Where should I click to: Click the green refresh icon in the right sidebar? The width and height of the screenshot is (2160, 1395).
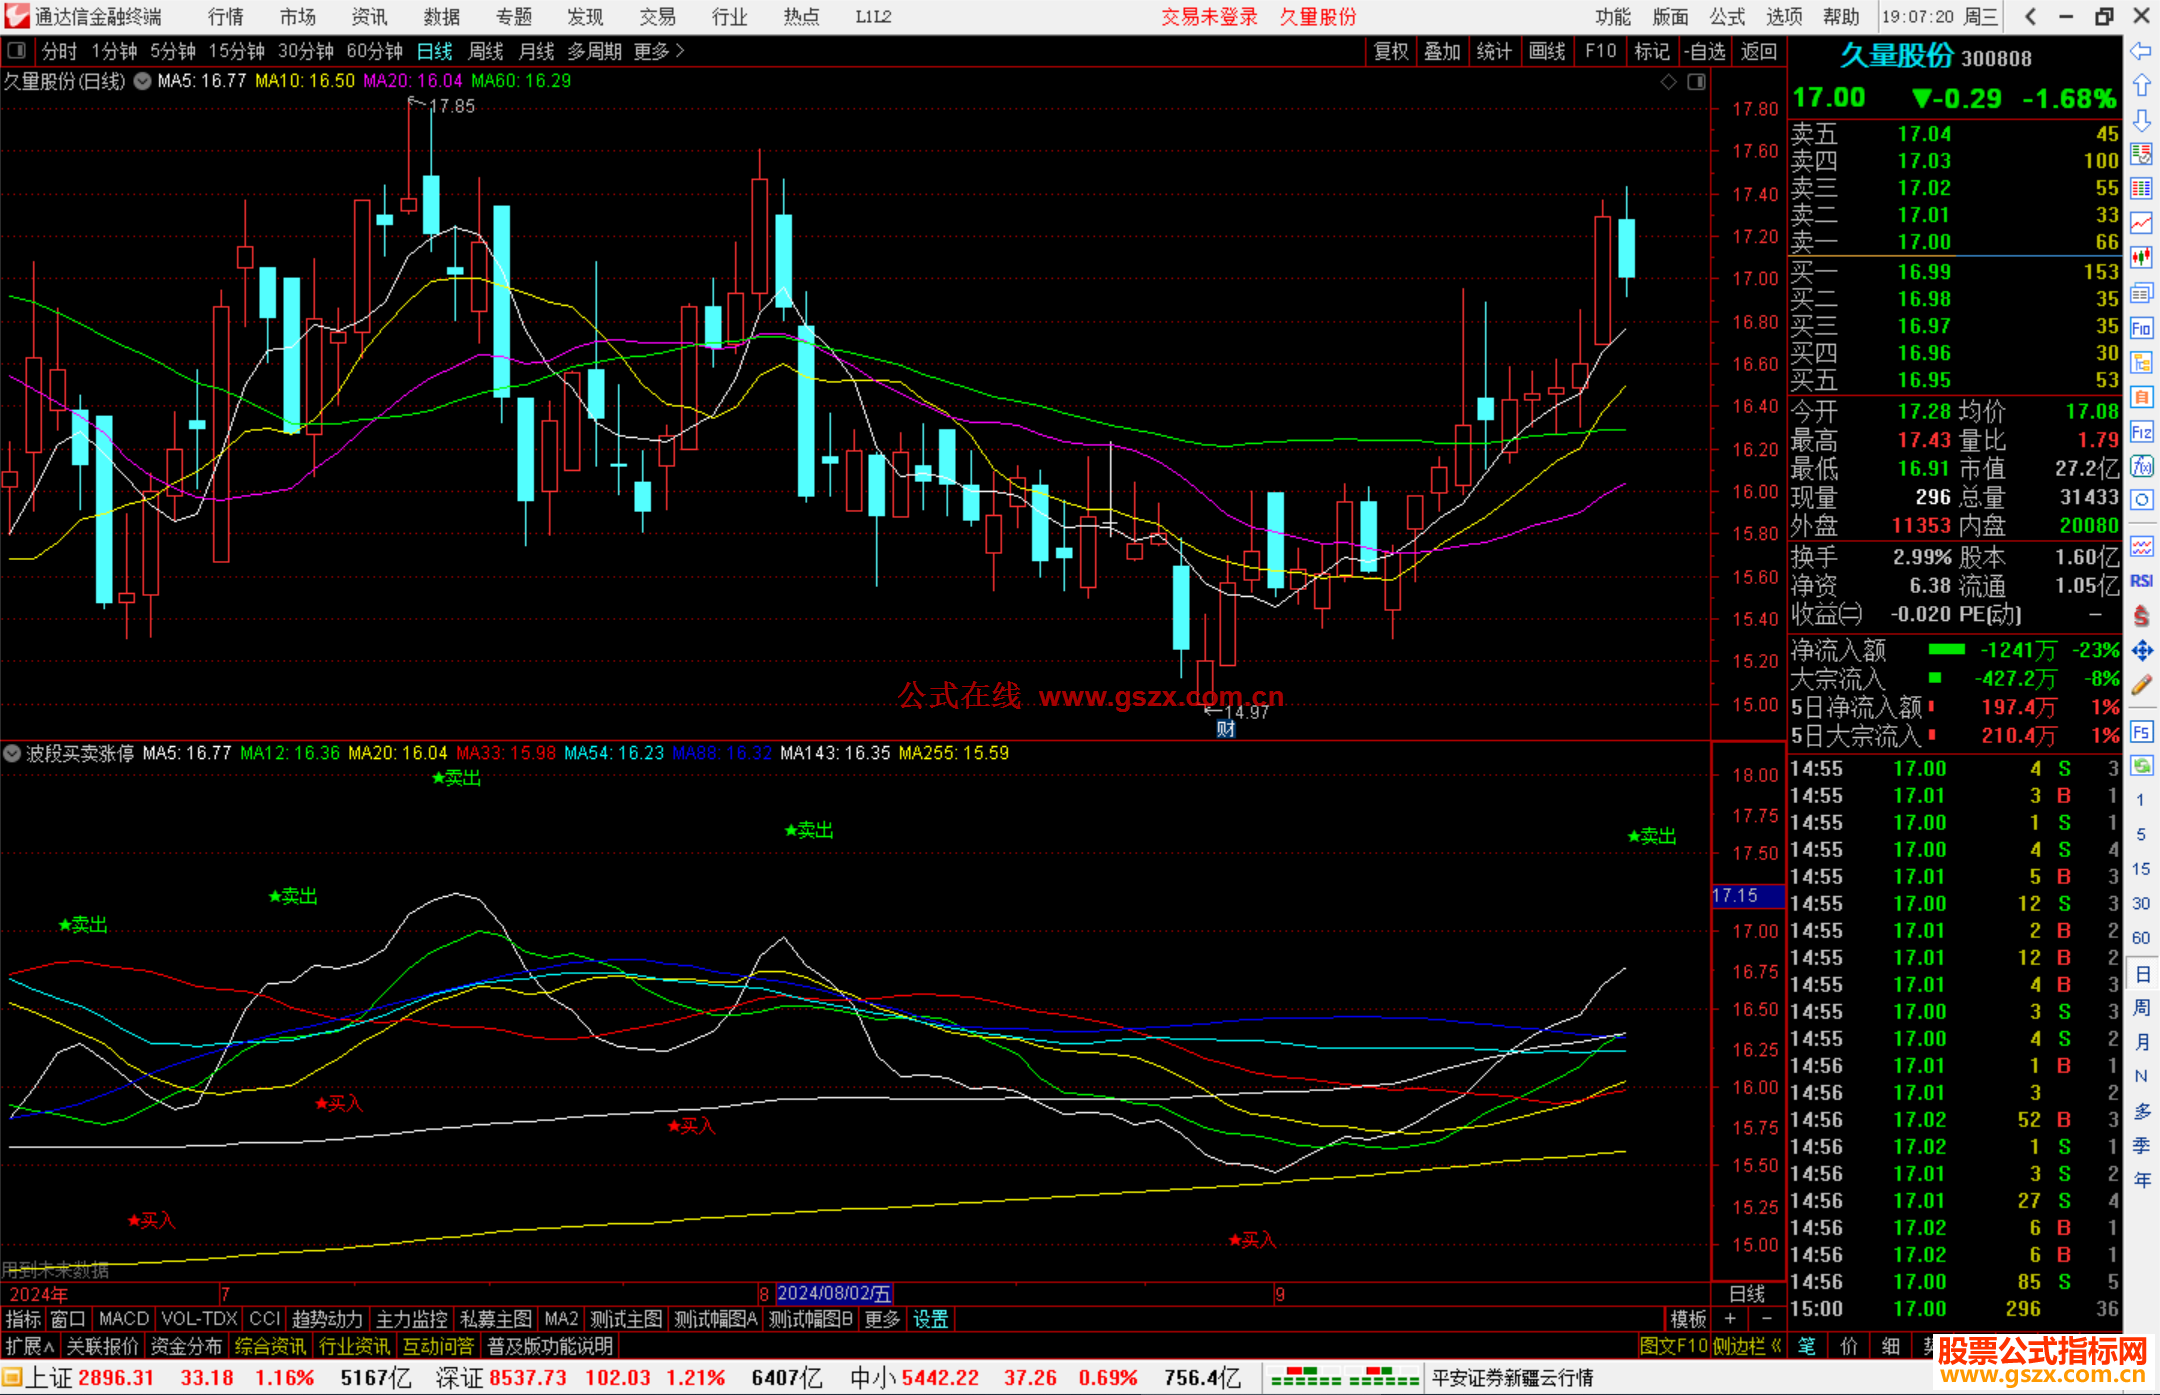[x=2141, y=766]
